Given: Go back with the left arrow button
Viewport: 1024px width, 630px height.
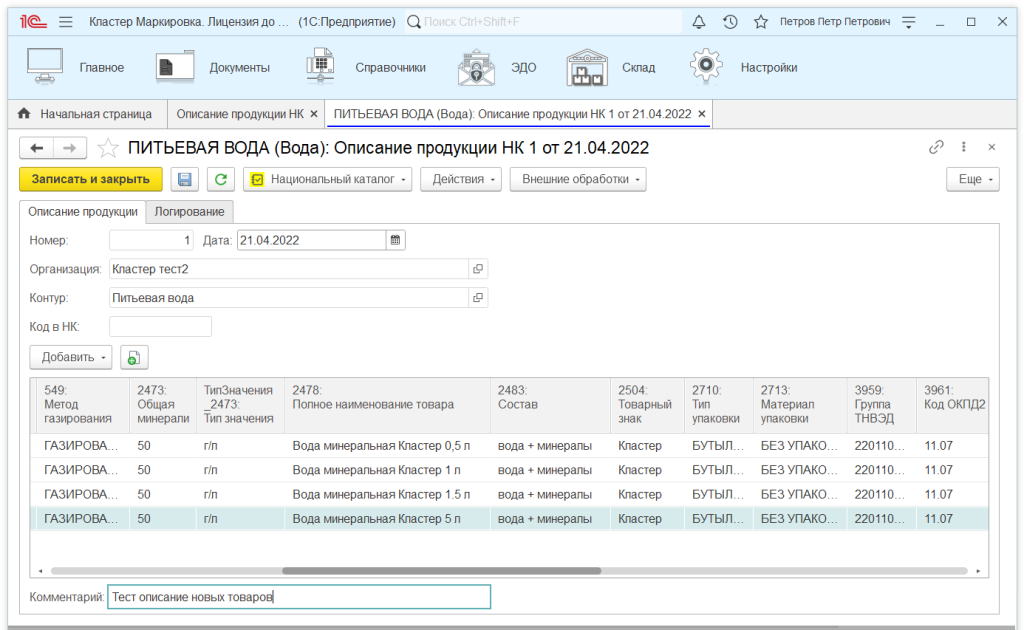Looking at the screenshot, I should 37,148.
